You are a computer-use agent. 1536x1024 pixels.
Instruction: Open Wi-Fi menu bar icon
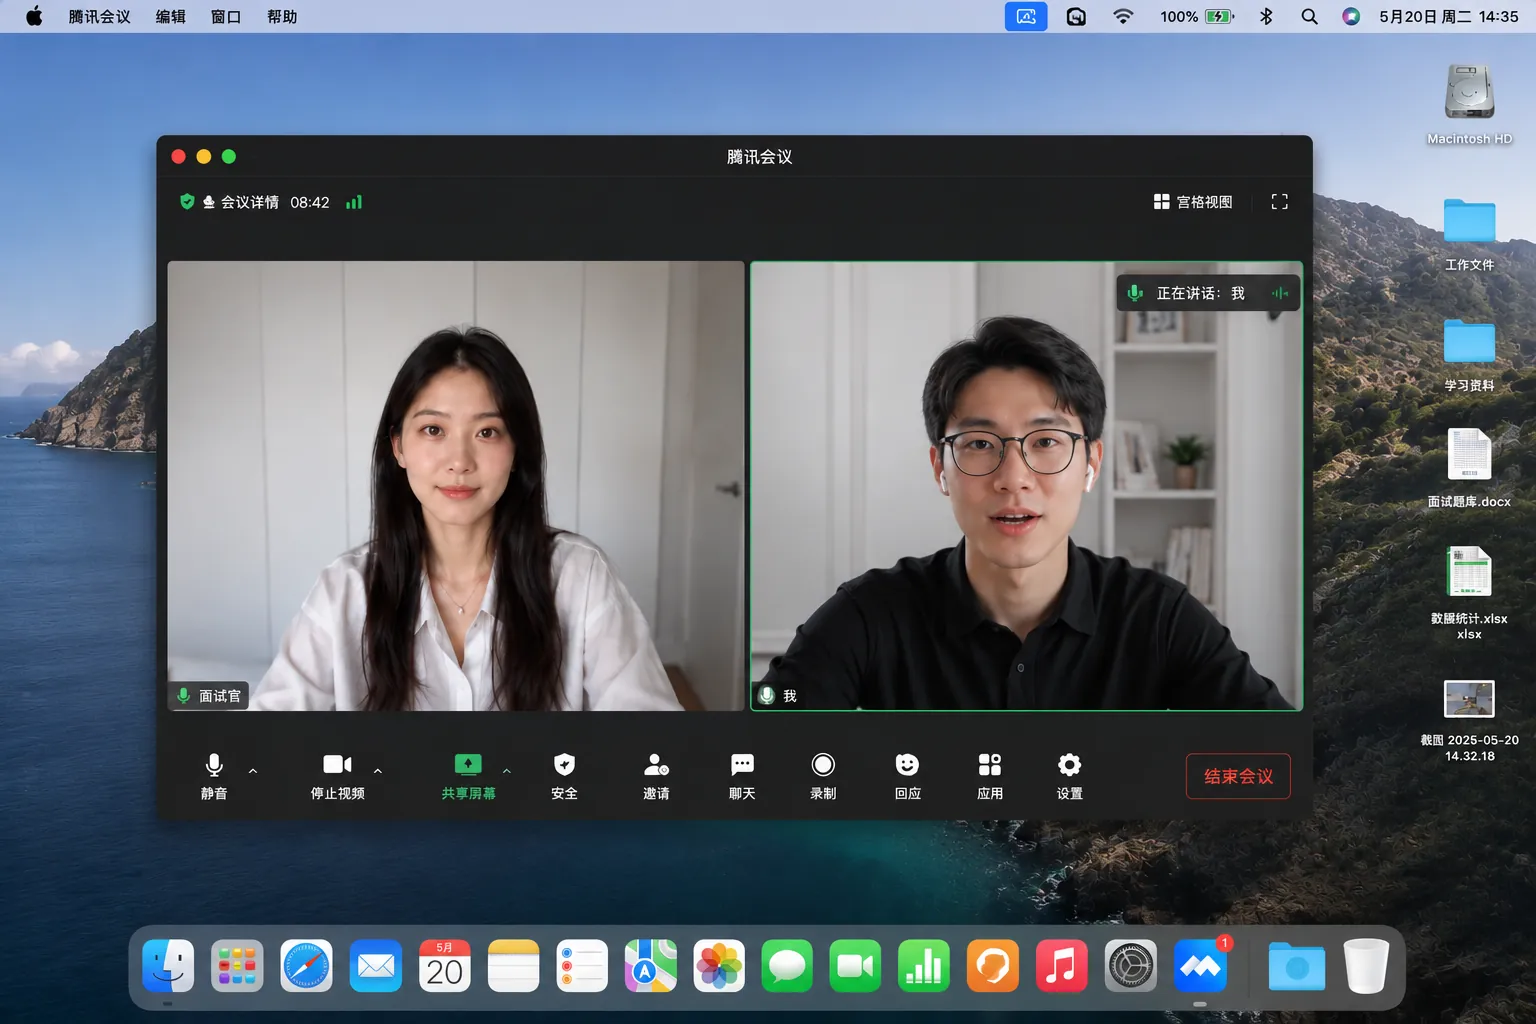coord(1123,16)
